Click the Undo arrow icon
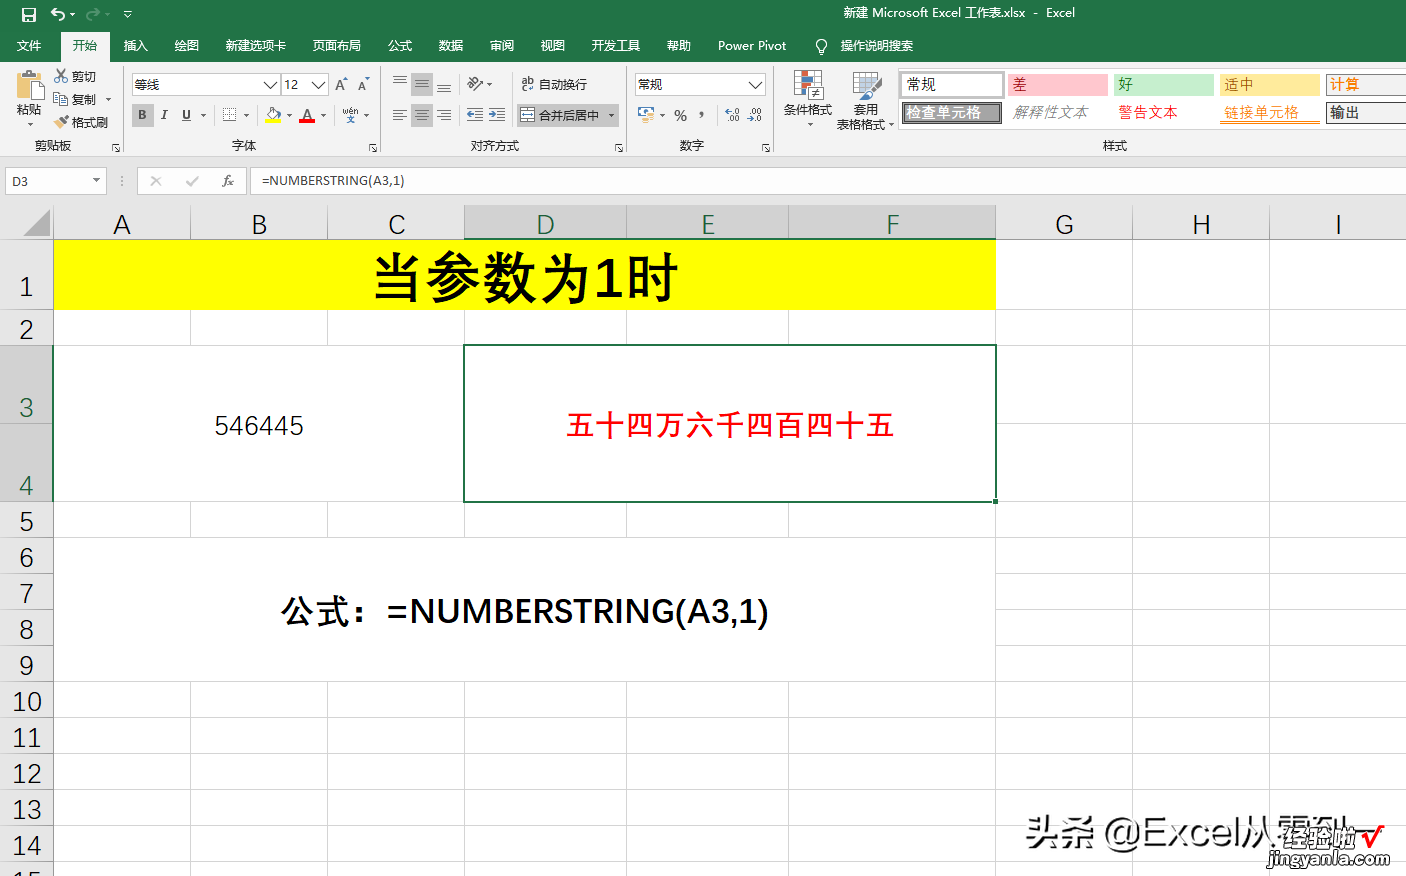Screen dimensions: 1406x876 point(58,14)
